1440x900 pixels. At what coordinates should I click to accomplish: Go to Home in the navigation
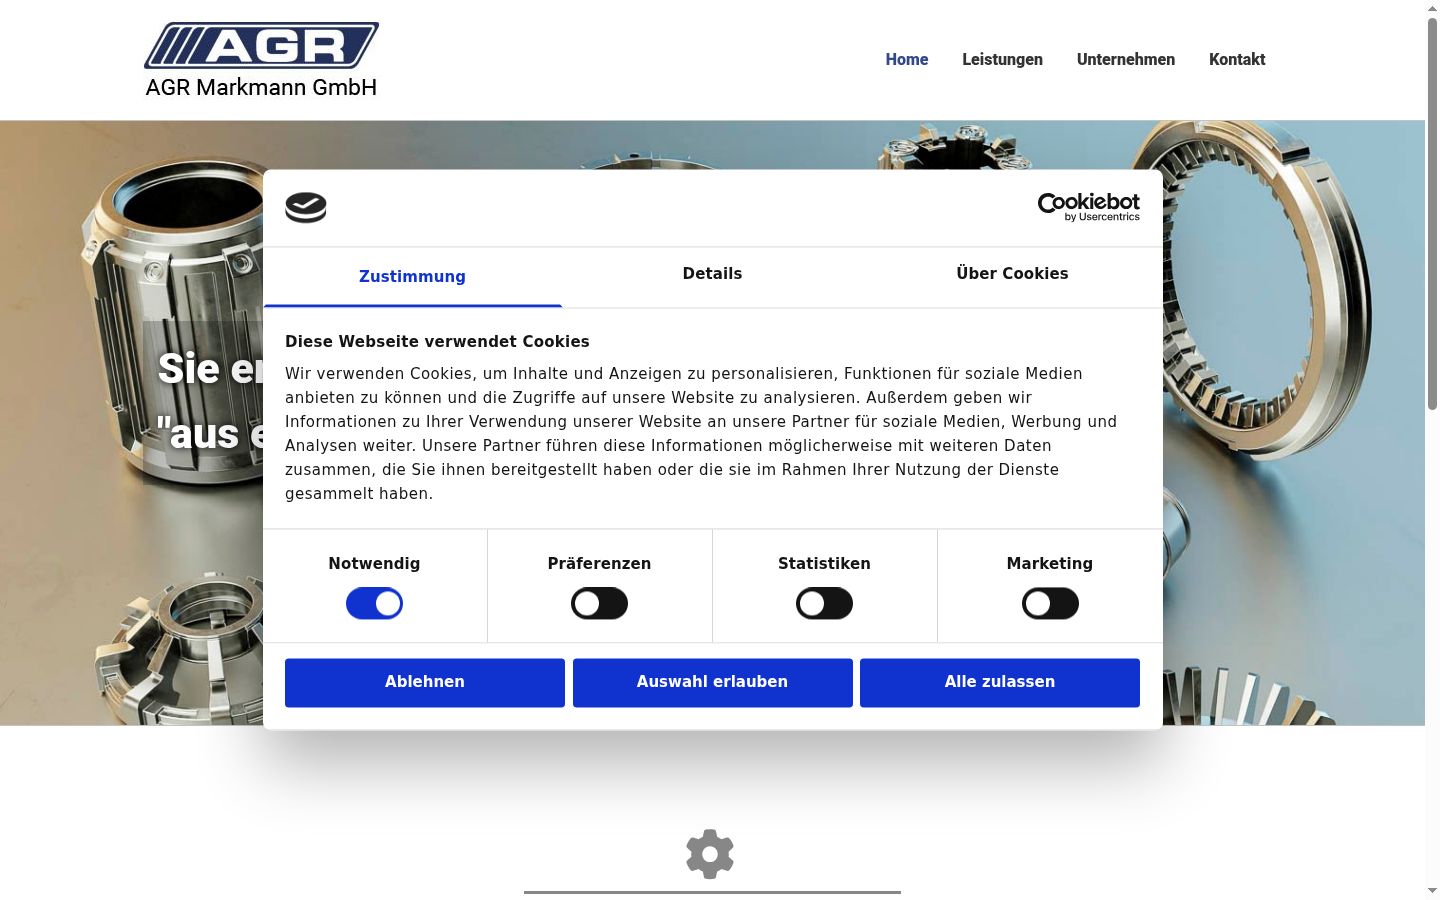coord(907,60)
